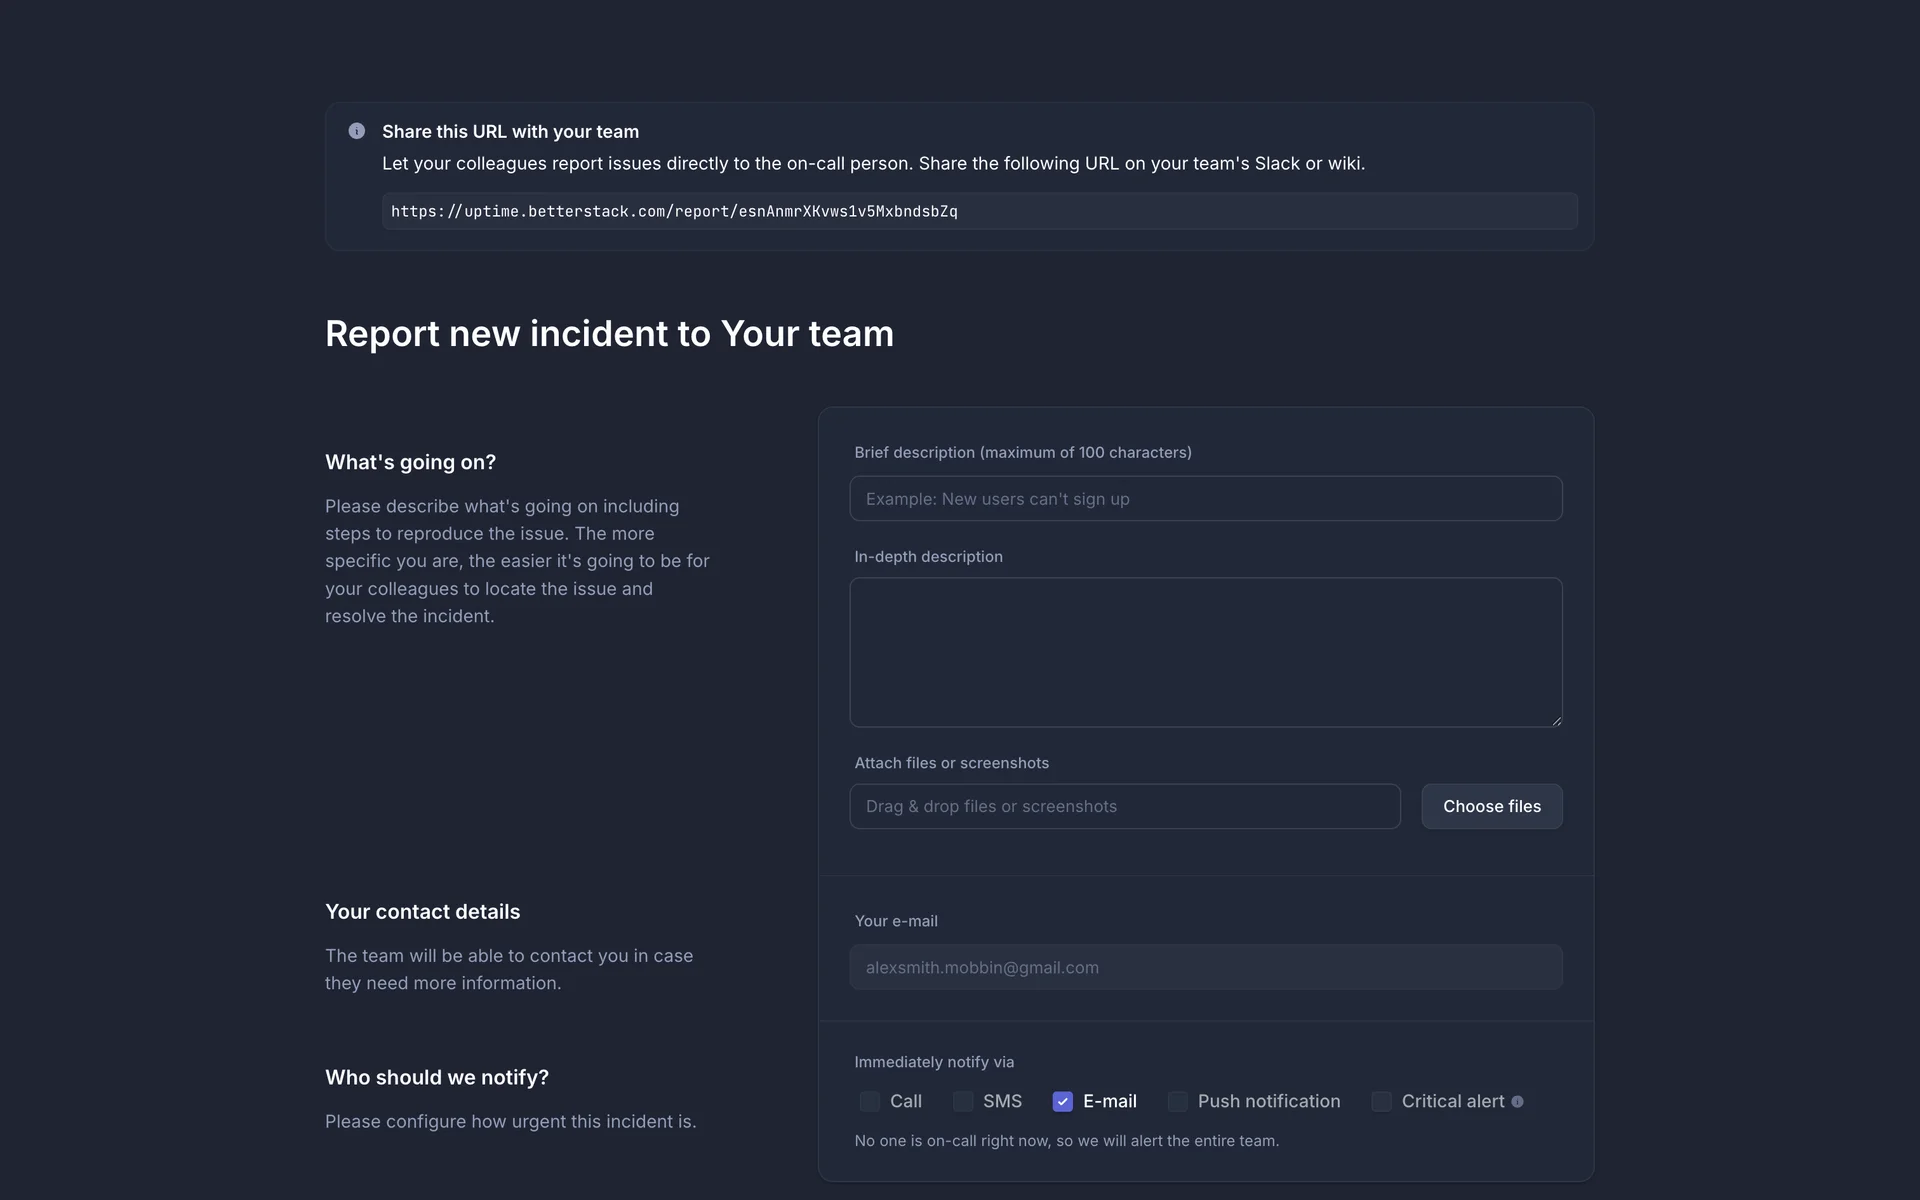Click the Report new incident heading
This screenshot has height=1200, width=1920.
(x=609, y=334)
